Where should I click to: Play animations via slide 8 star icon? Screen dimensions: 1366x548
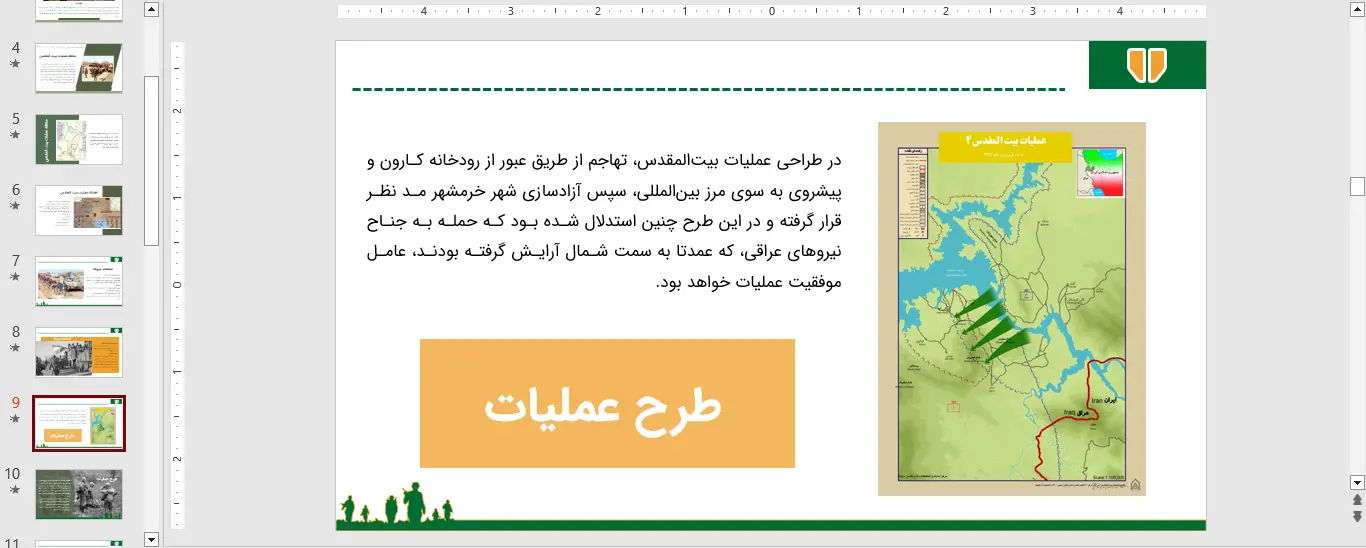click(14, 347)
